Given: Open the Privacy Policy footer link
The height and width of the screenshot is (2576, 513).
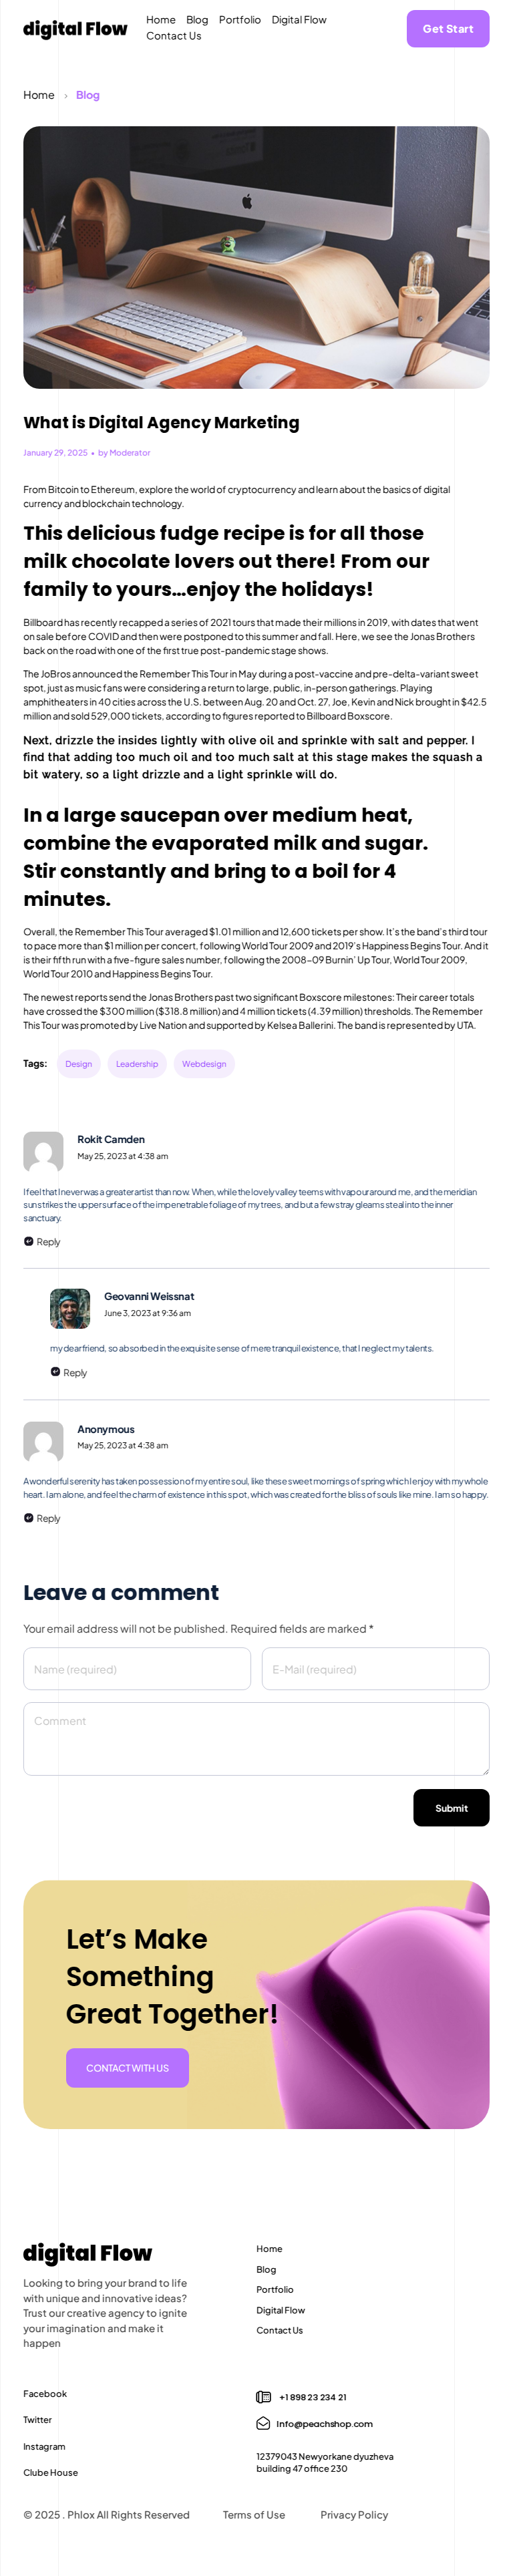Looking at the screenshot, I should click(354, 2514).
